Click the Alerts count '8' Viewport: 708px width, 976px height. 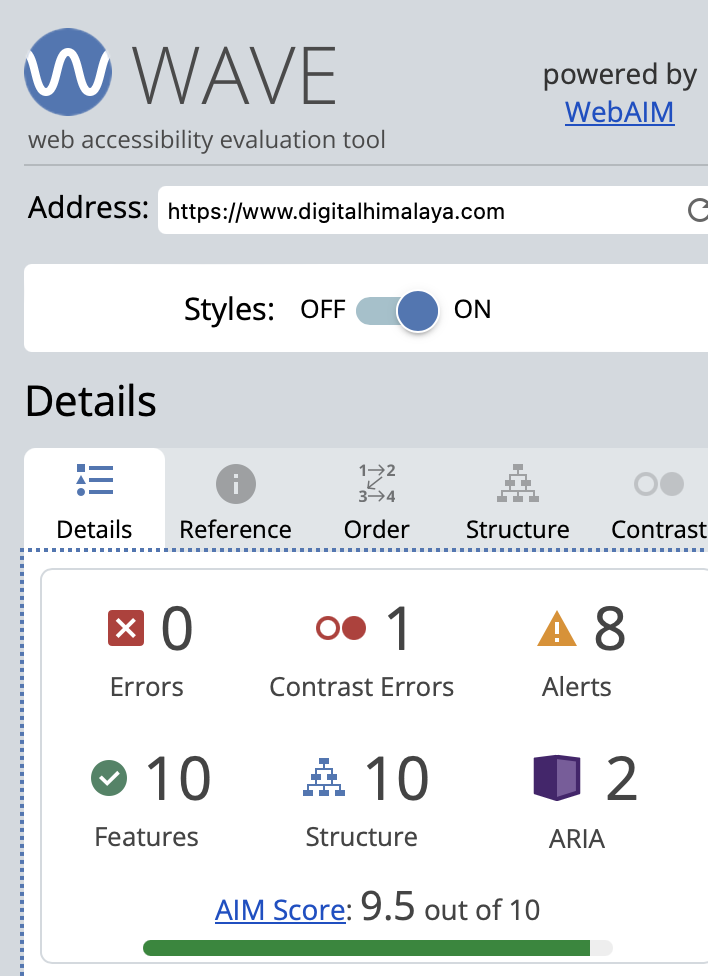tap(610, 629)
